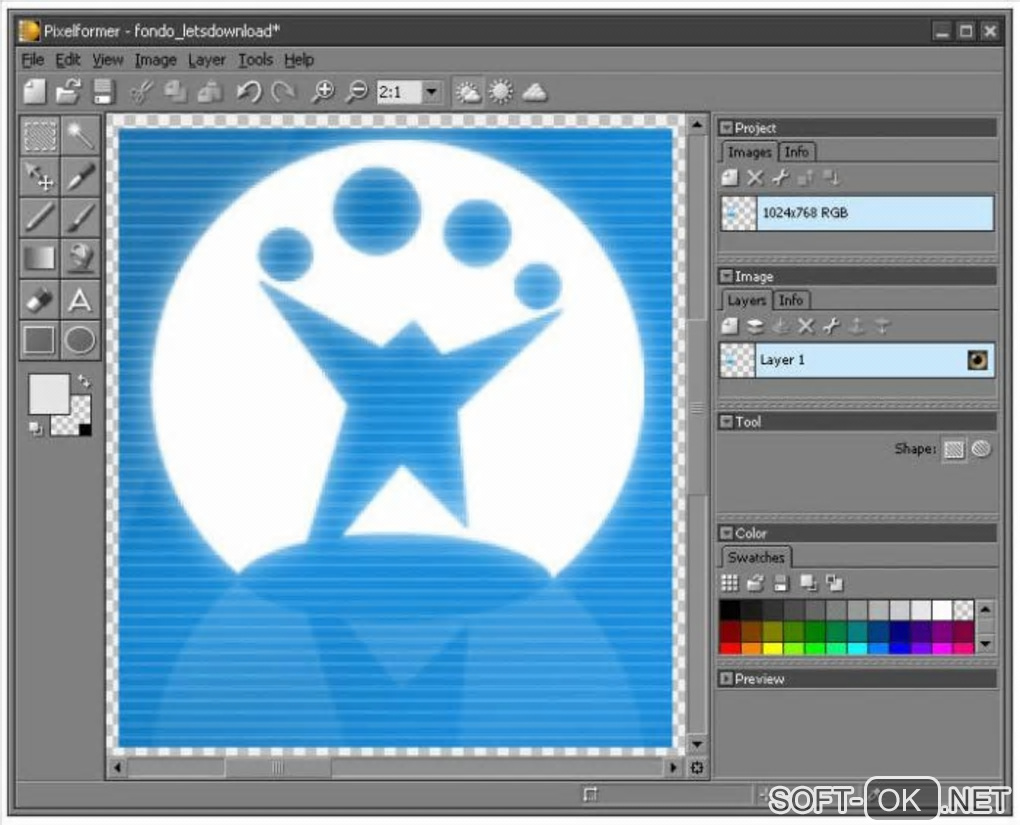Cut selection using the scissors icon
1020x825 pixels.
141,92
